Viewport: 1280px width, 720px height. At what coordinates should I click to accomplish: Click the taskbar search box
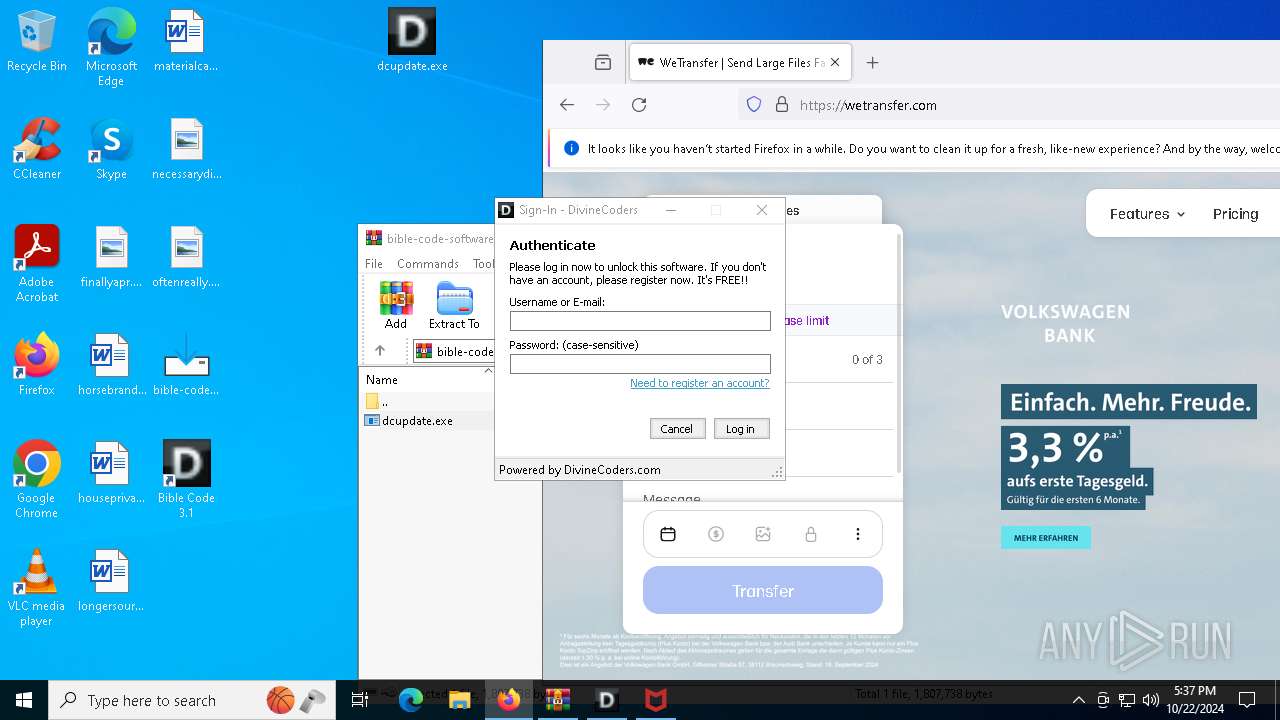point(192,700)
